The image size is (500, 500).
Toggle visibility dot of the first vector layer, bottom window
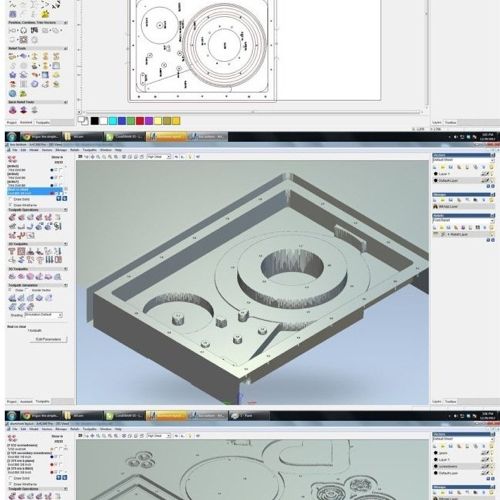coord(436,453)
